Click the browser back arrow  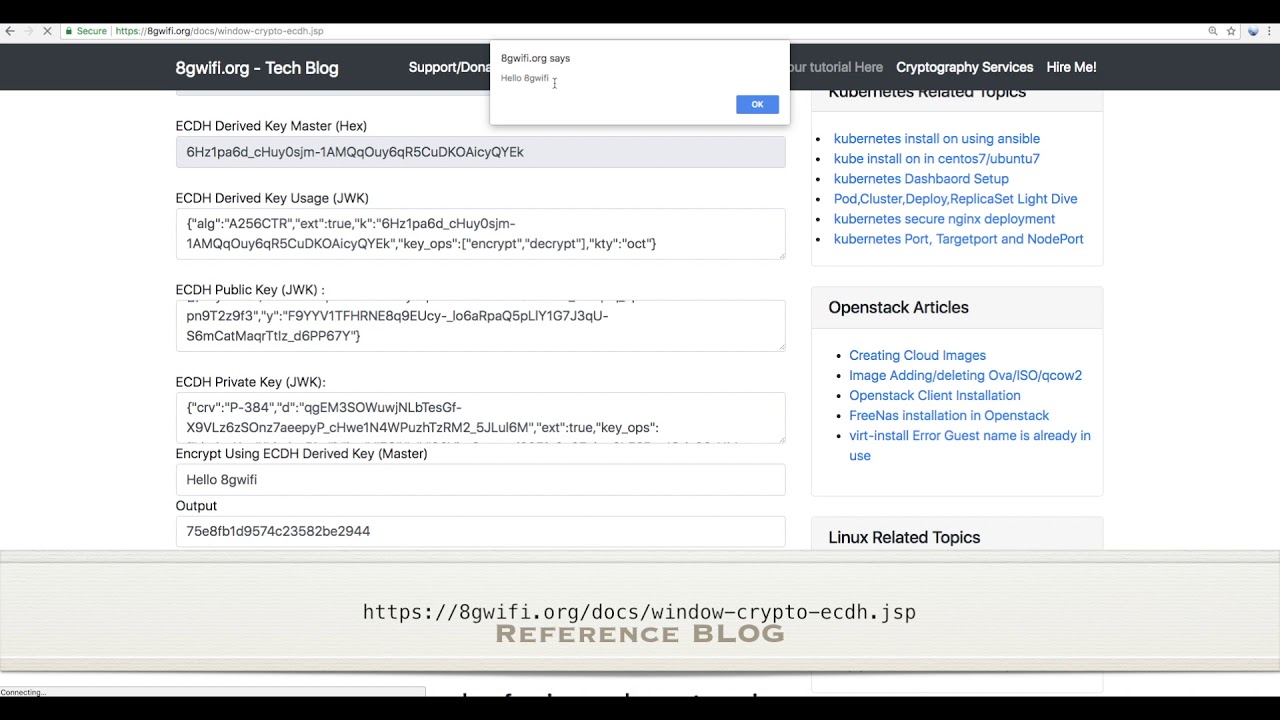tap(10, 31)
